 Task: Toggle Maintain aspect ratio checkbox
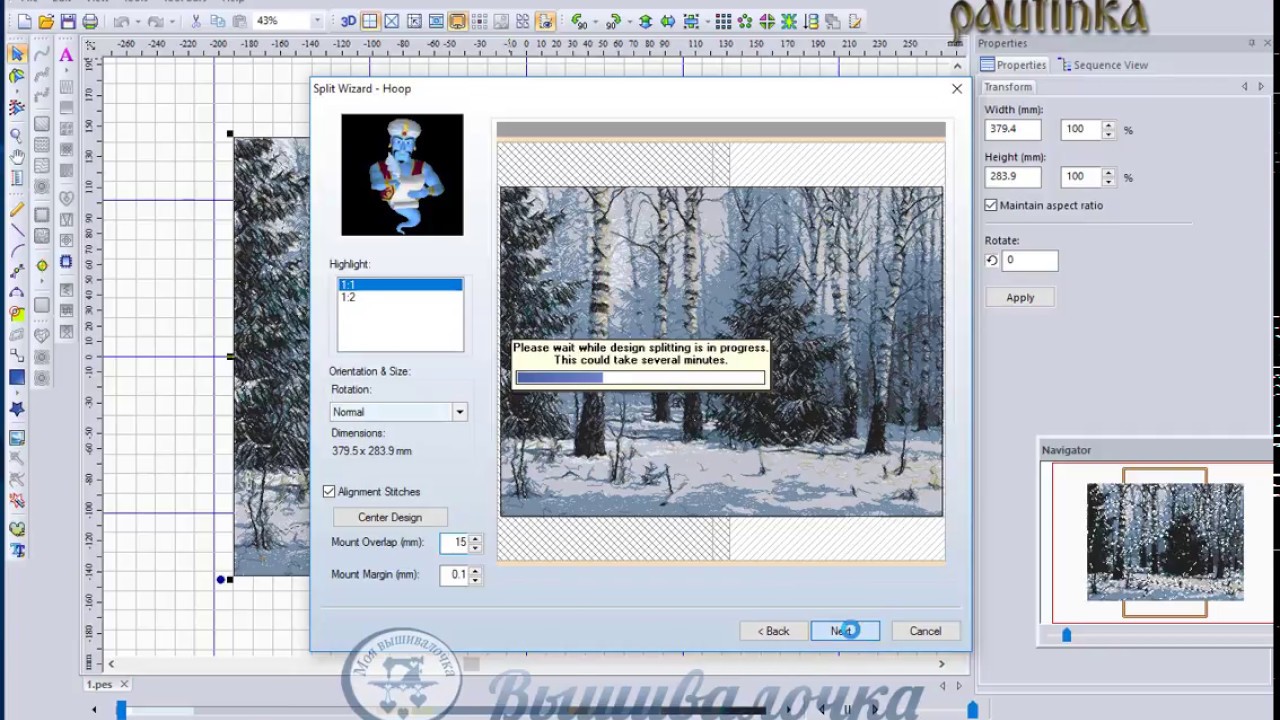click(x=991, y=205)
